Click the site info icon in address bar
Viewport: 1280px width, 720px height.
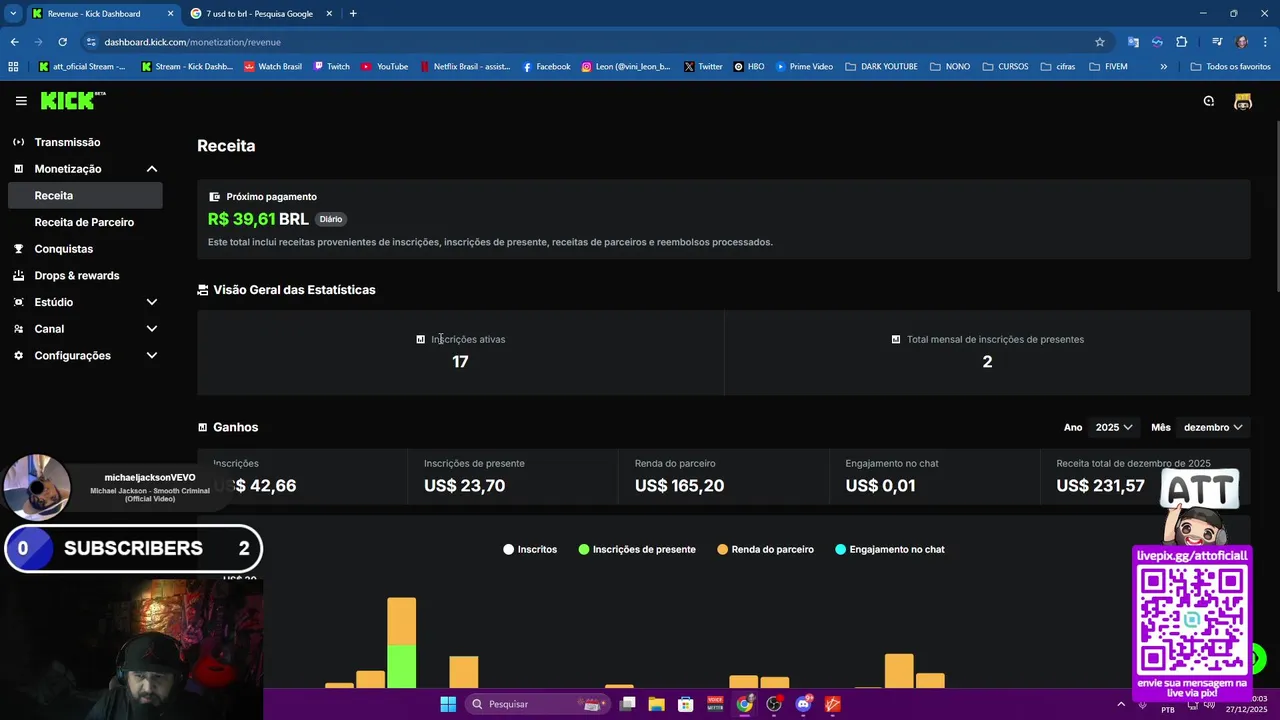91,42
